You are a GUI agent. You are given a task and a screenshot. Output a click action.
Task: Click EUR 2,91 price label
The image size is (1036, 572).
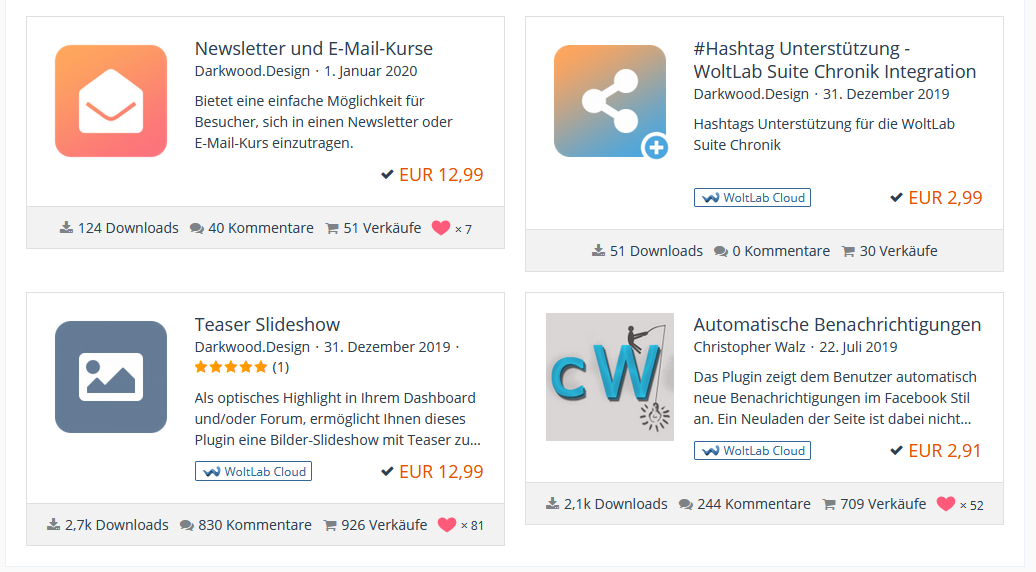[x=945, y=451]
